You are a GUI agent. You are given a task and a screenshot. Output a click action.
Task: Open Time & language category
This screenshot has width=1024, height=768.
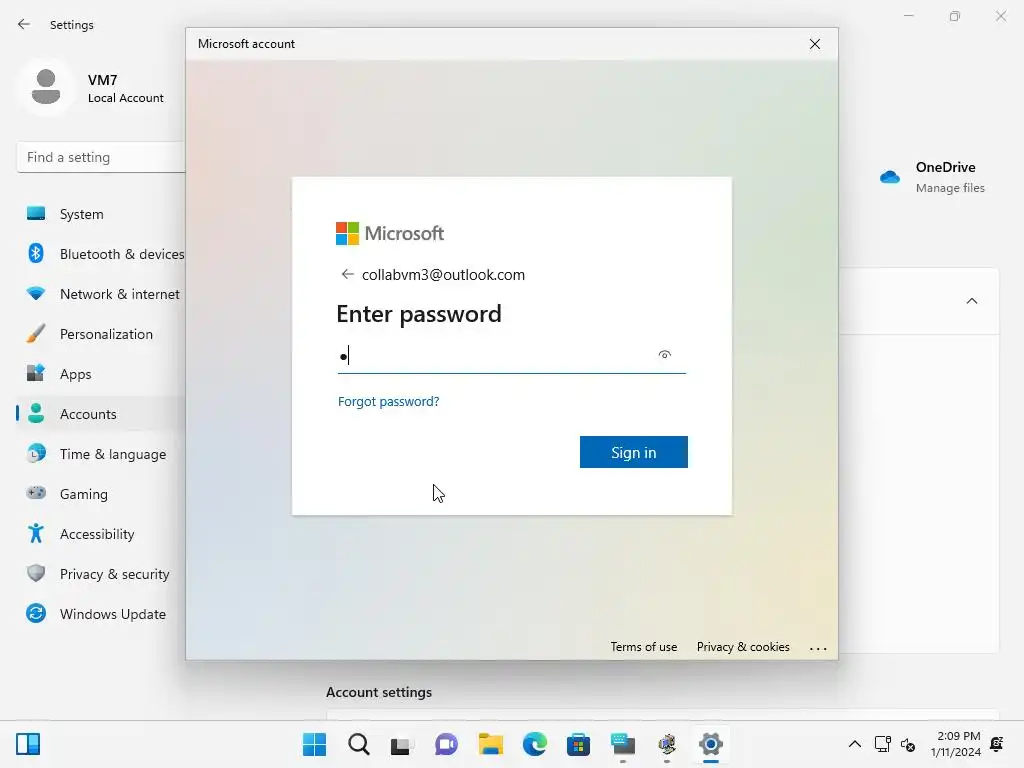coord(101,454)
